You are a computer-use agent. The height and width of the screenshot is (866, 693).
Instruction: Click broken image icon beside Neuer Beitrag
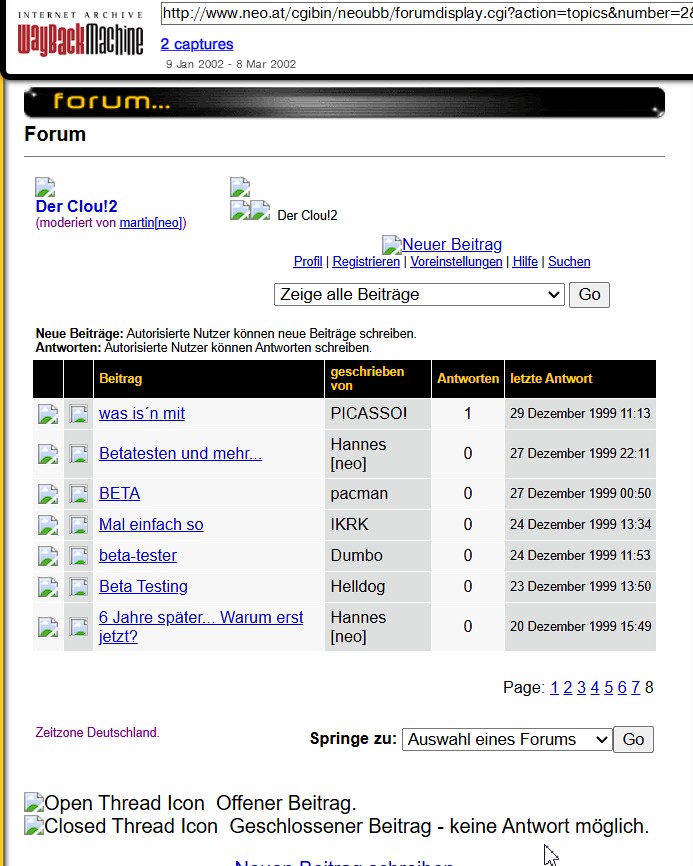pos(392,245)
